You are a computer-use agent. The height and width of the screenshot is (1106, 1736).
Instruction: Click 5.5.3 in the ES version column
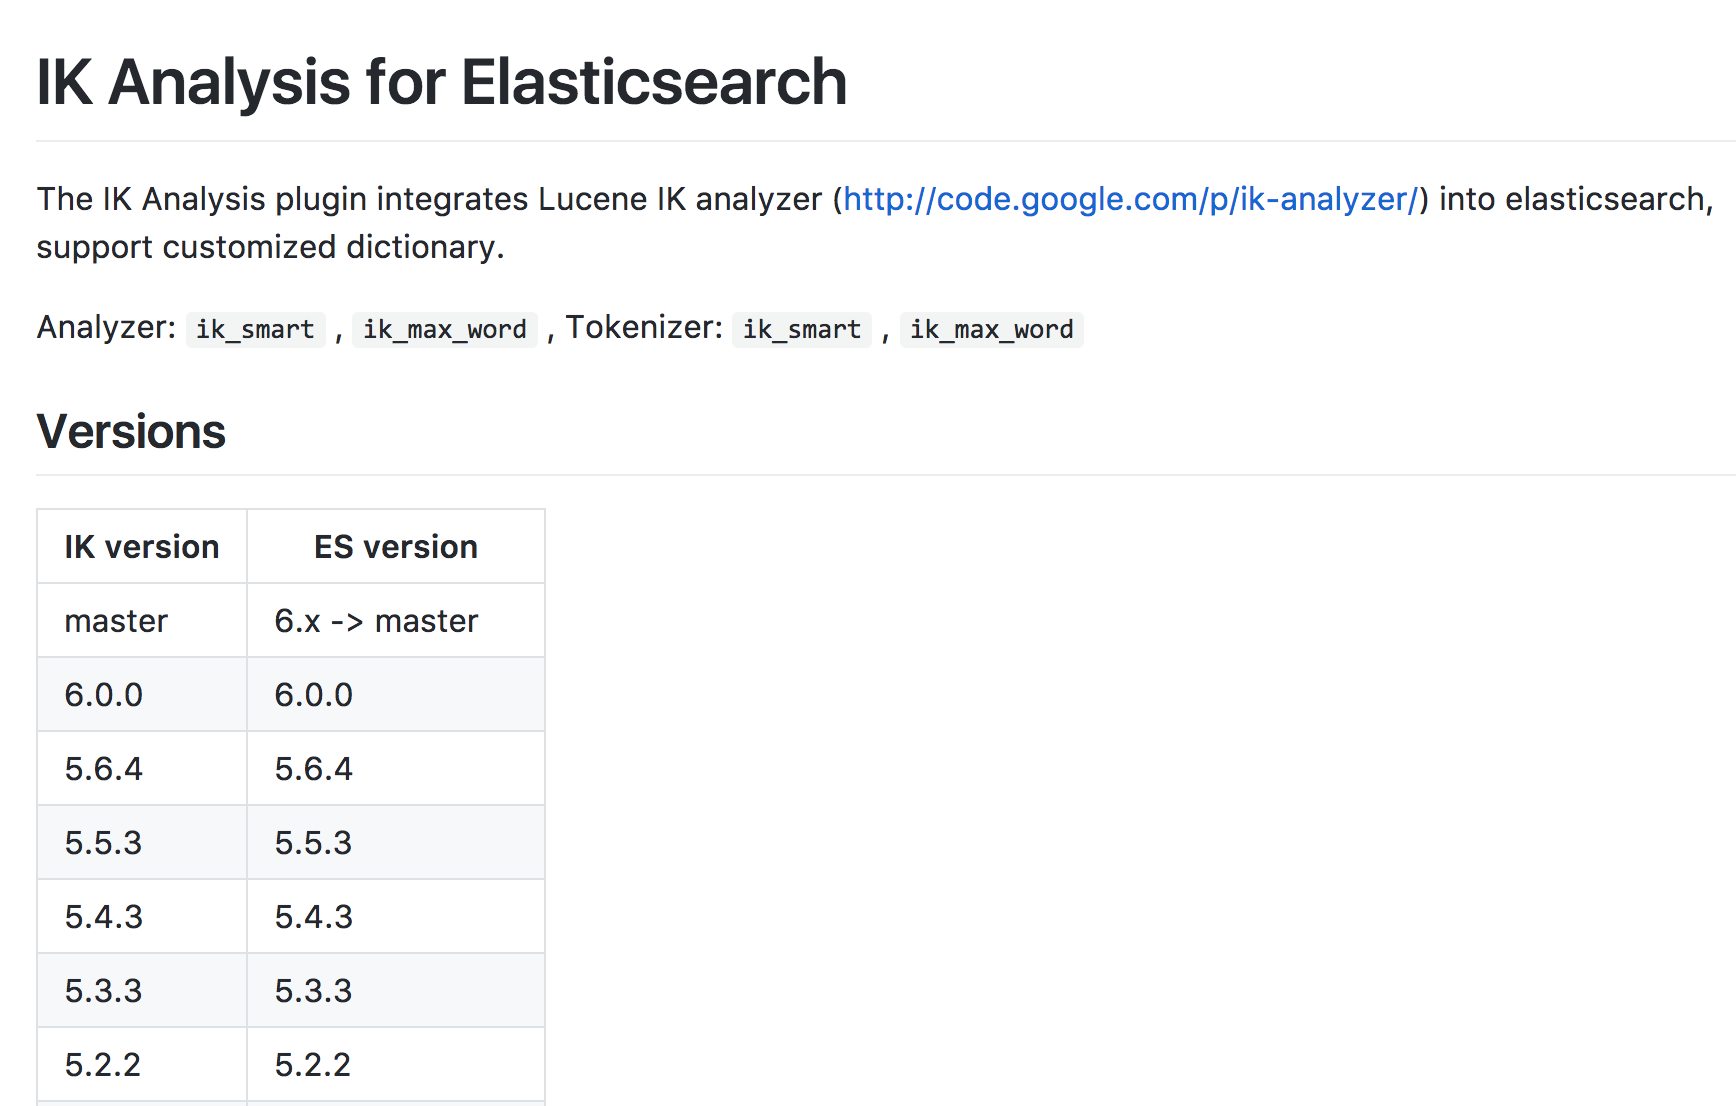pyautogui.click(x=396, y=843)
